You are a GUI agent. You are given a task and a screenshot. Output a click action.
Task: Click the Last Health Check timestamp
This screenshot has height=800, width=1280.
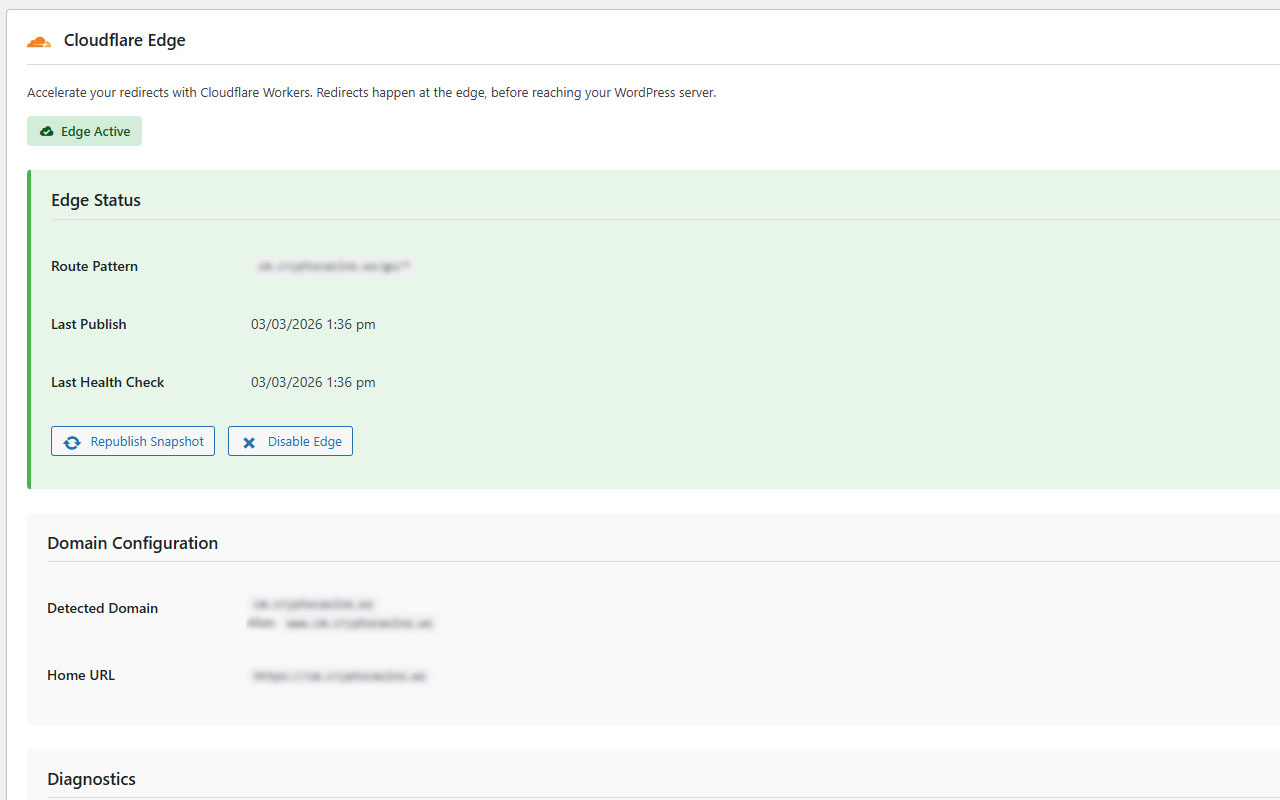click(313, 382)
